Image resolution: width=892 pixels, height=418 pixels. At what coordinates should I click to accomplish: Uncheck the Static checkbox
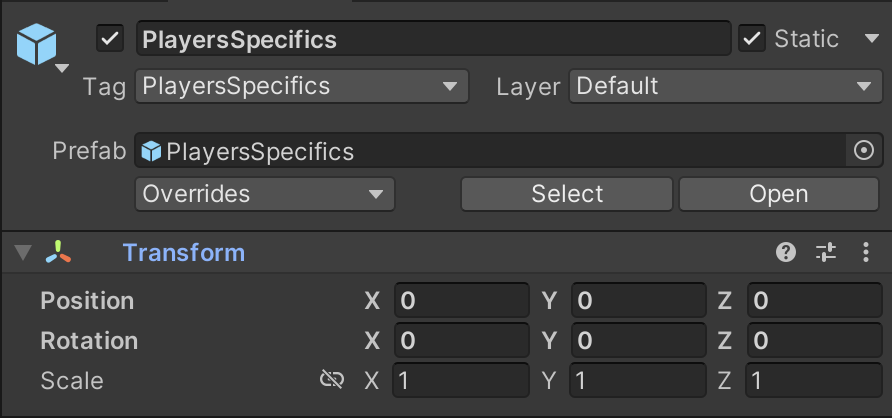752,39
